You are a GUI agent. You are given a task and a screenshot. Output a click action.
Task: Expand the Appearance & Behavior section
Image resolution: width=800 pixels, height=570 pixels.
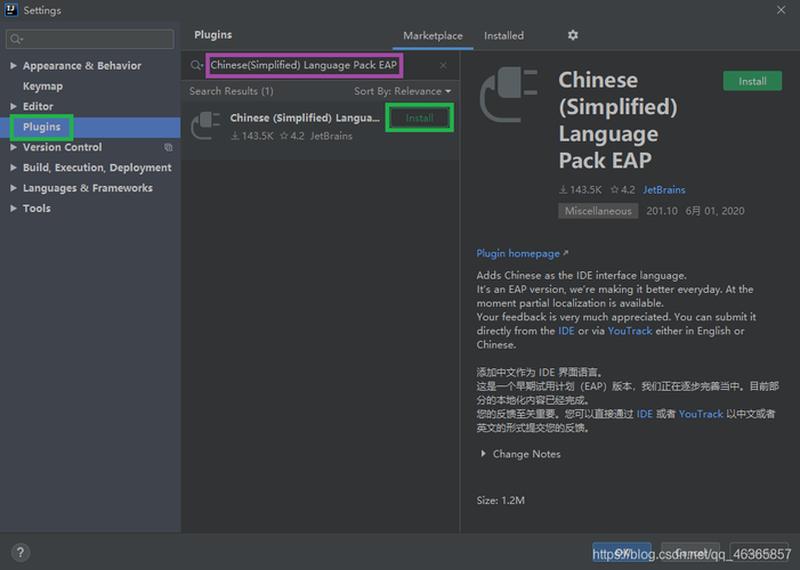pos(13,66)
